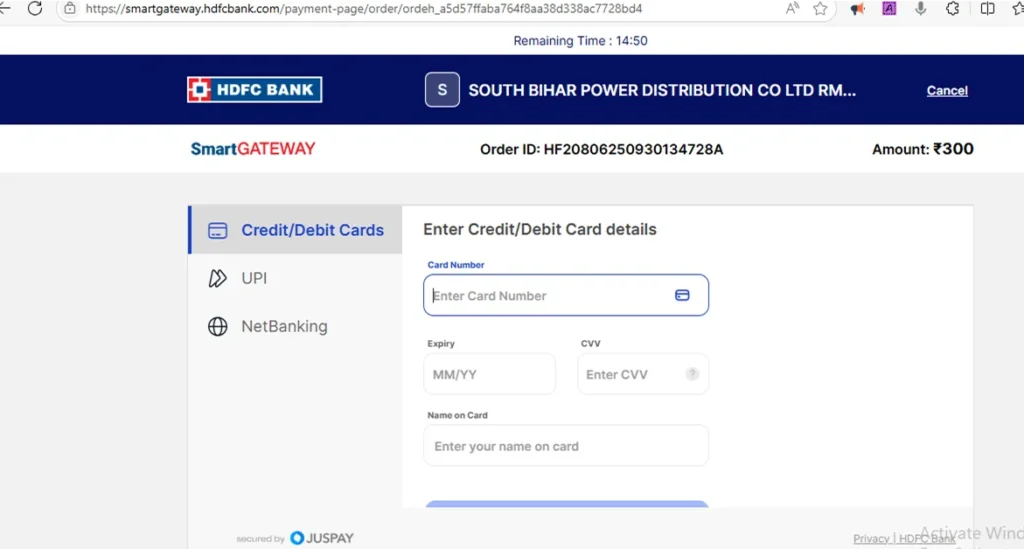The width and height of the screenshot is (1024, 549).
Task: Click the HDFC Bank logo
Action: [x=255, y=89]
